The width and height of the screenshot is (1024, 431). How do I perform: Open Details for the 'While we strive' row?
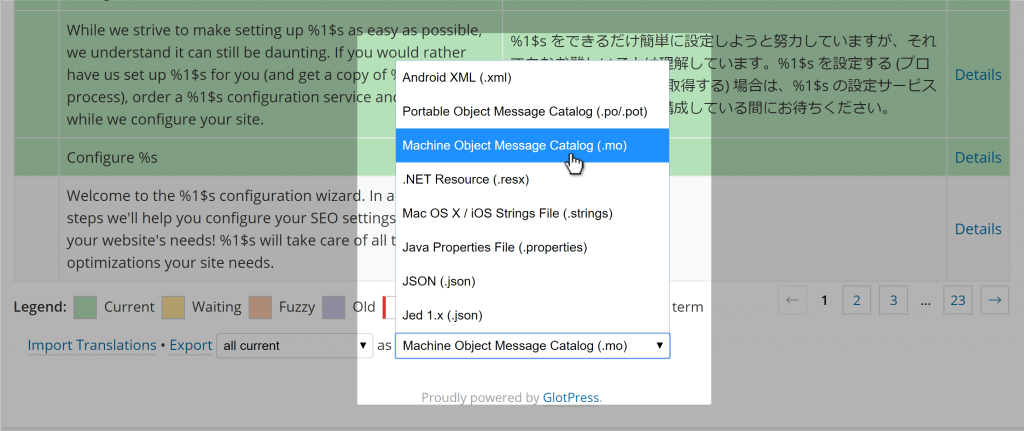[978, 75]
